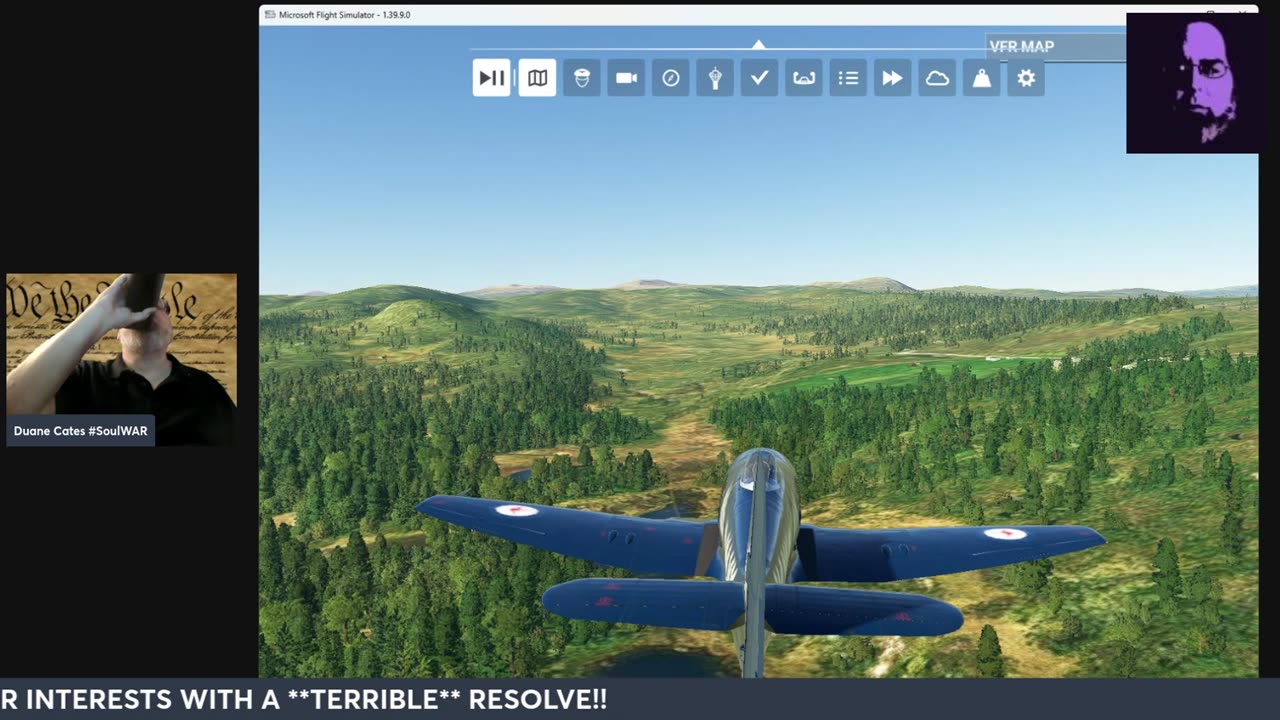The width and height of the screenshot is (1280, 720).
Task: Open toolbar settings gear icon
Action: (x=1027, y=78)
